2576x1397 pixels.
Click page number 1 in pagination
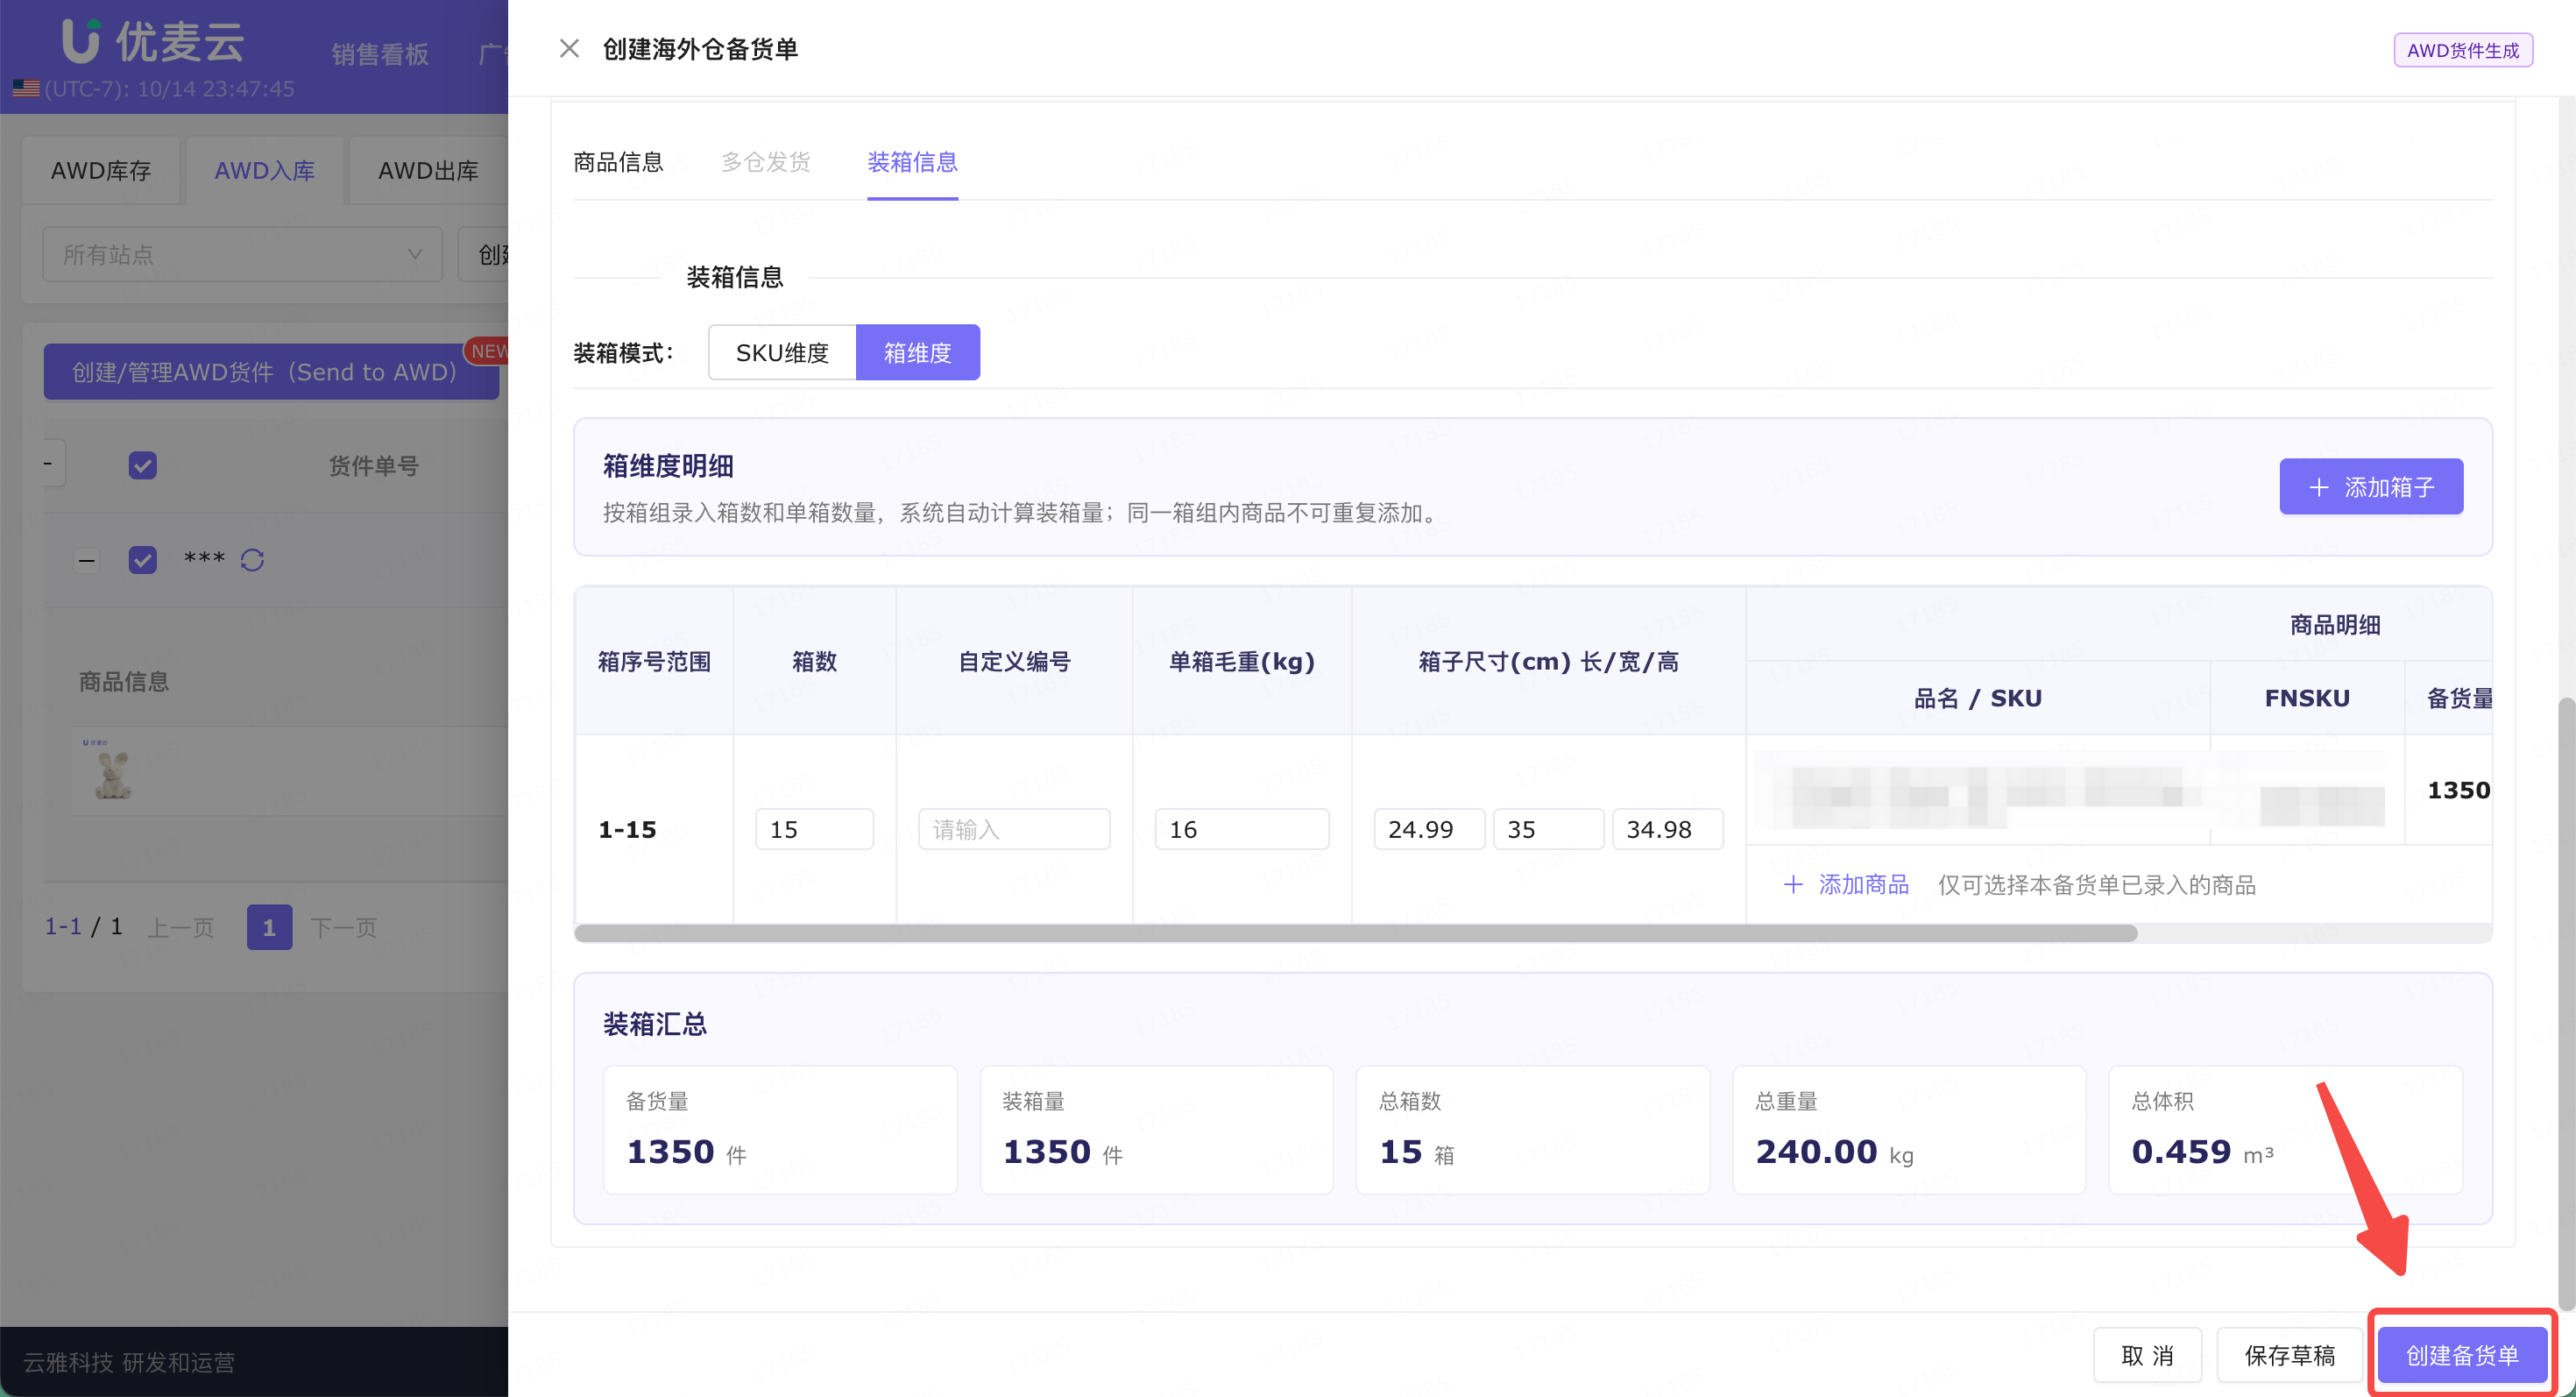tap(269, 927)
